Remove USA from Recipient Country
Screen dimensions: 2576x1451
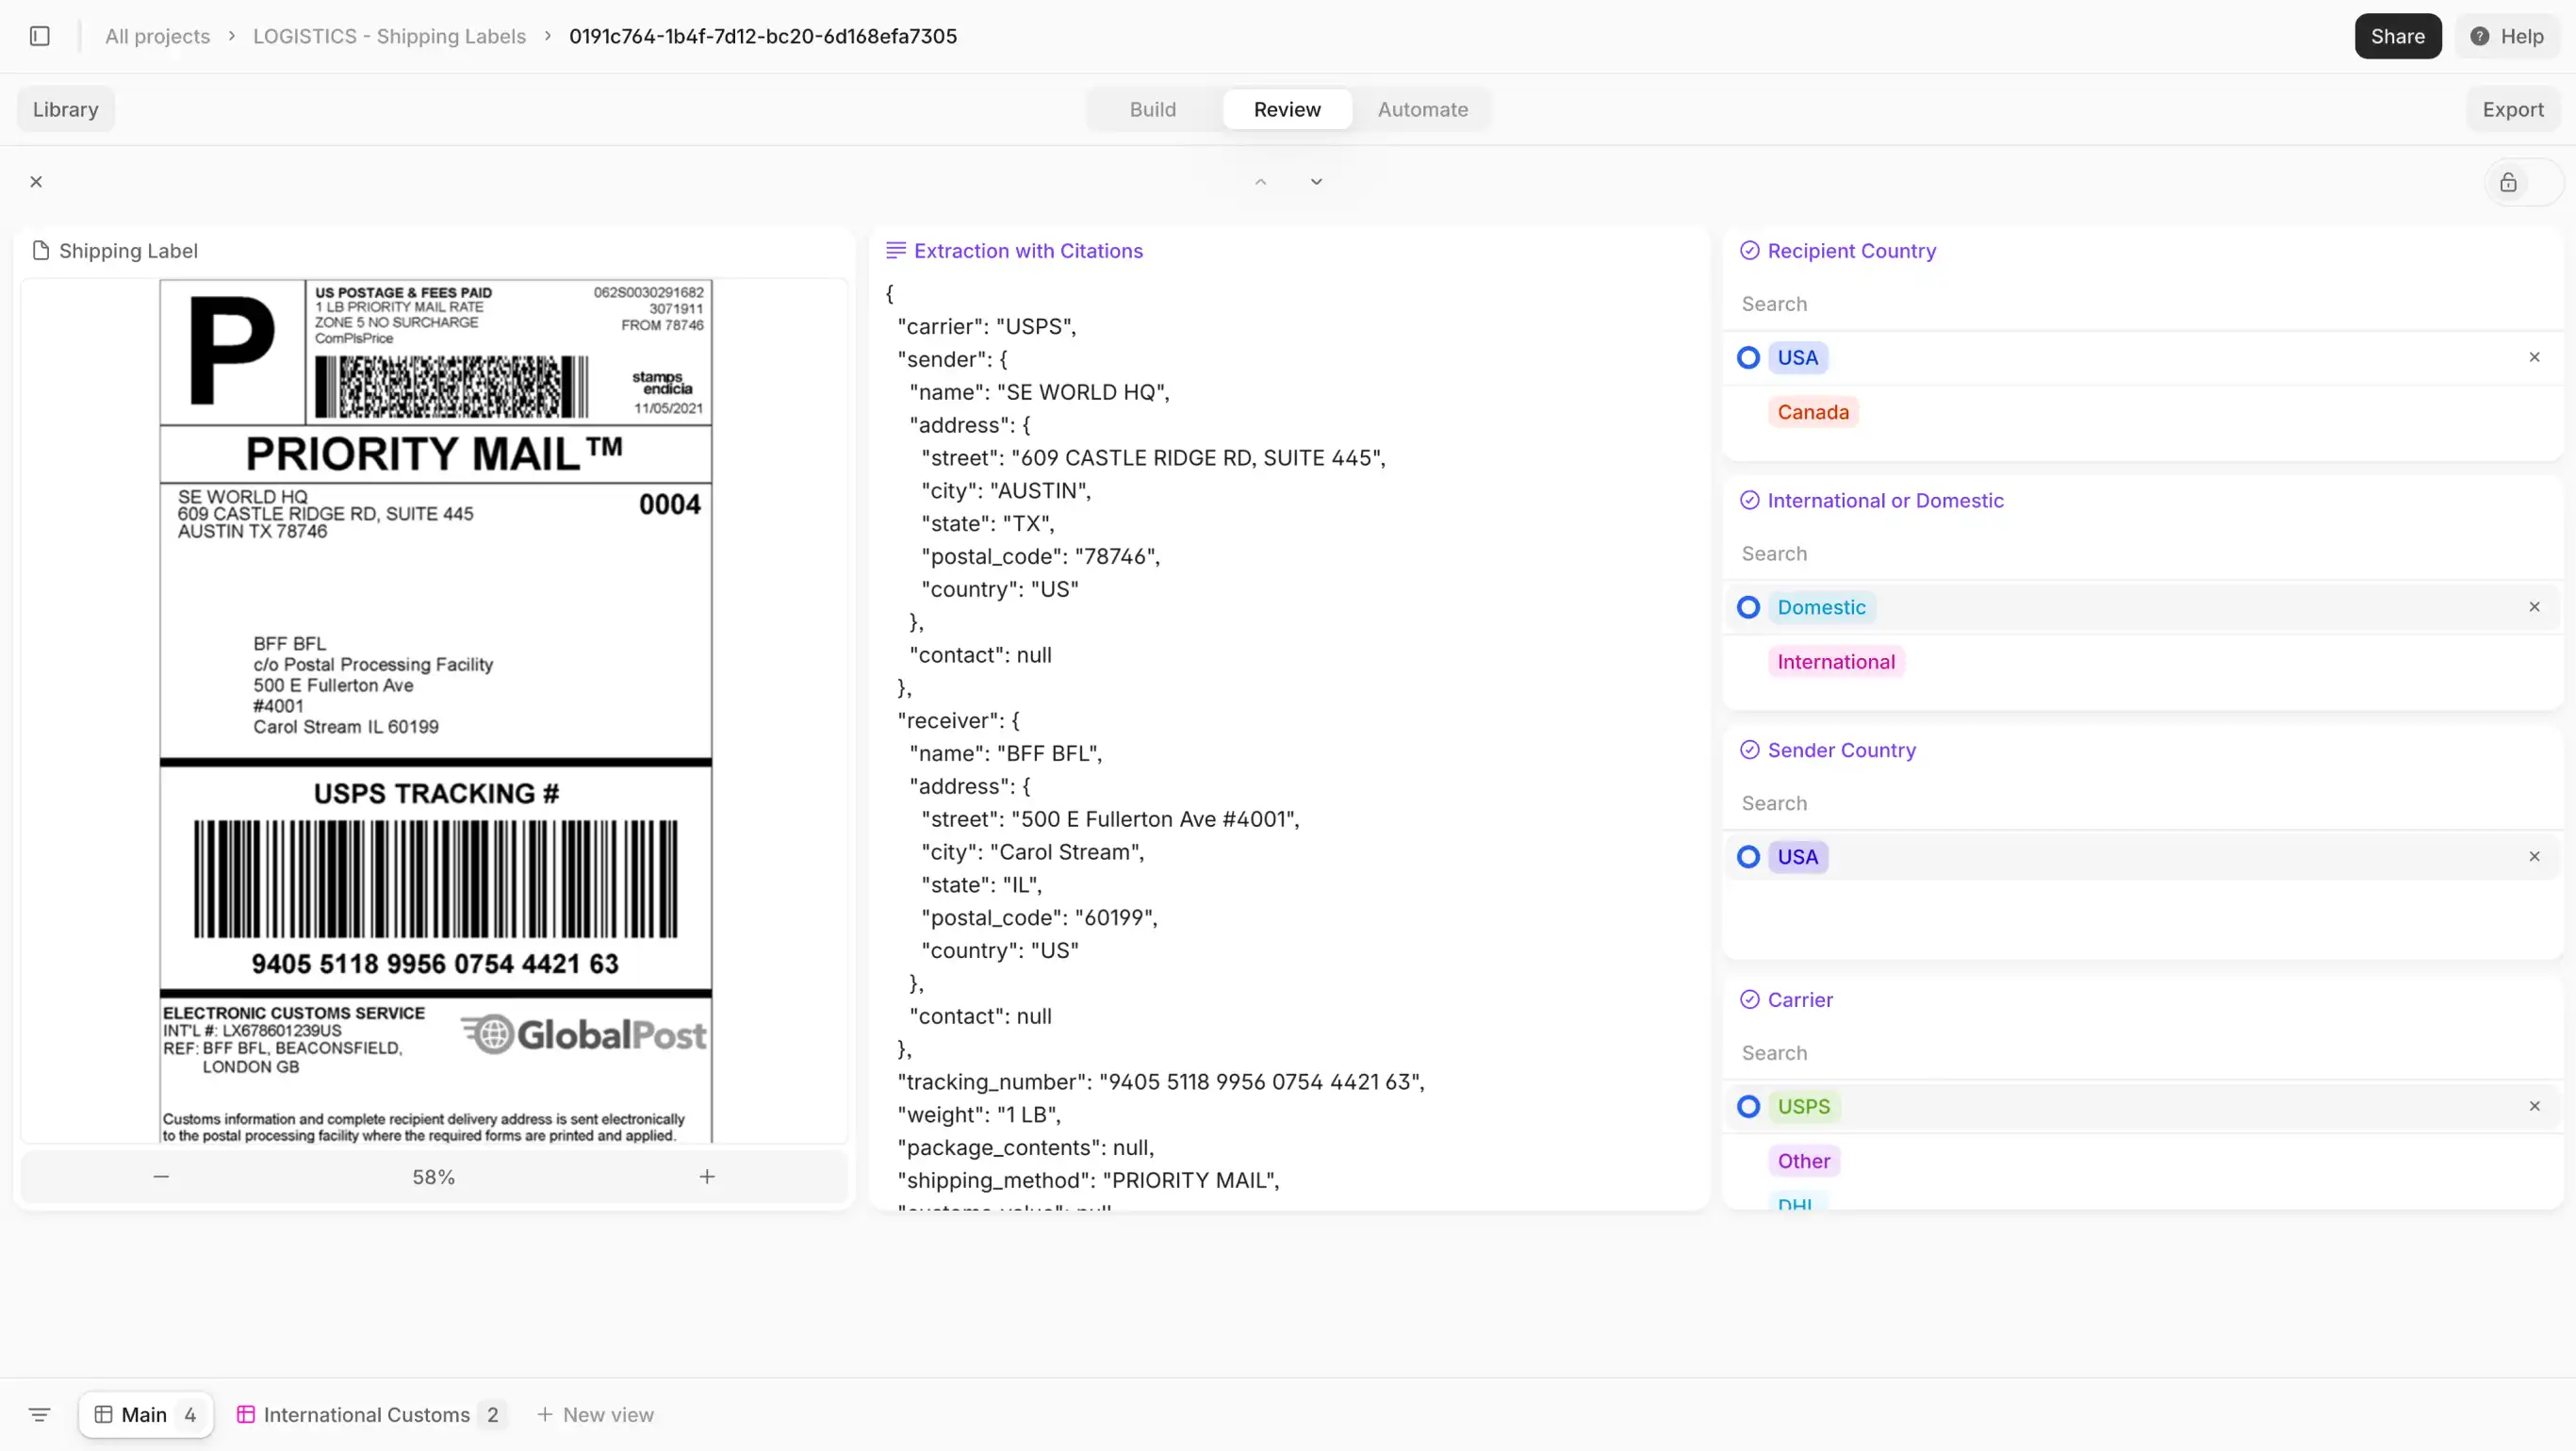[x=2534, y=357]
